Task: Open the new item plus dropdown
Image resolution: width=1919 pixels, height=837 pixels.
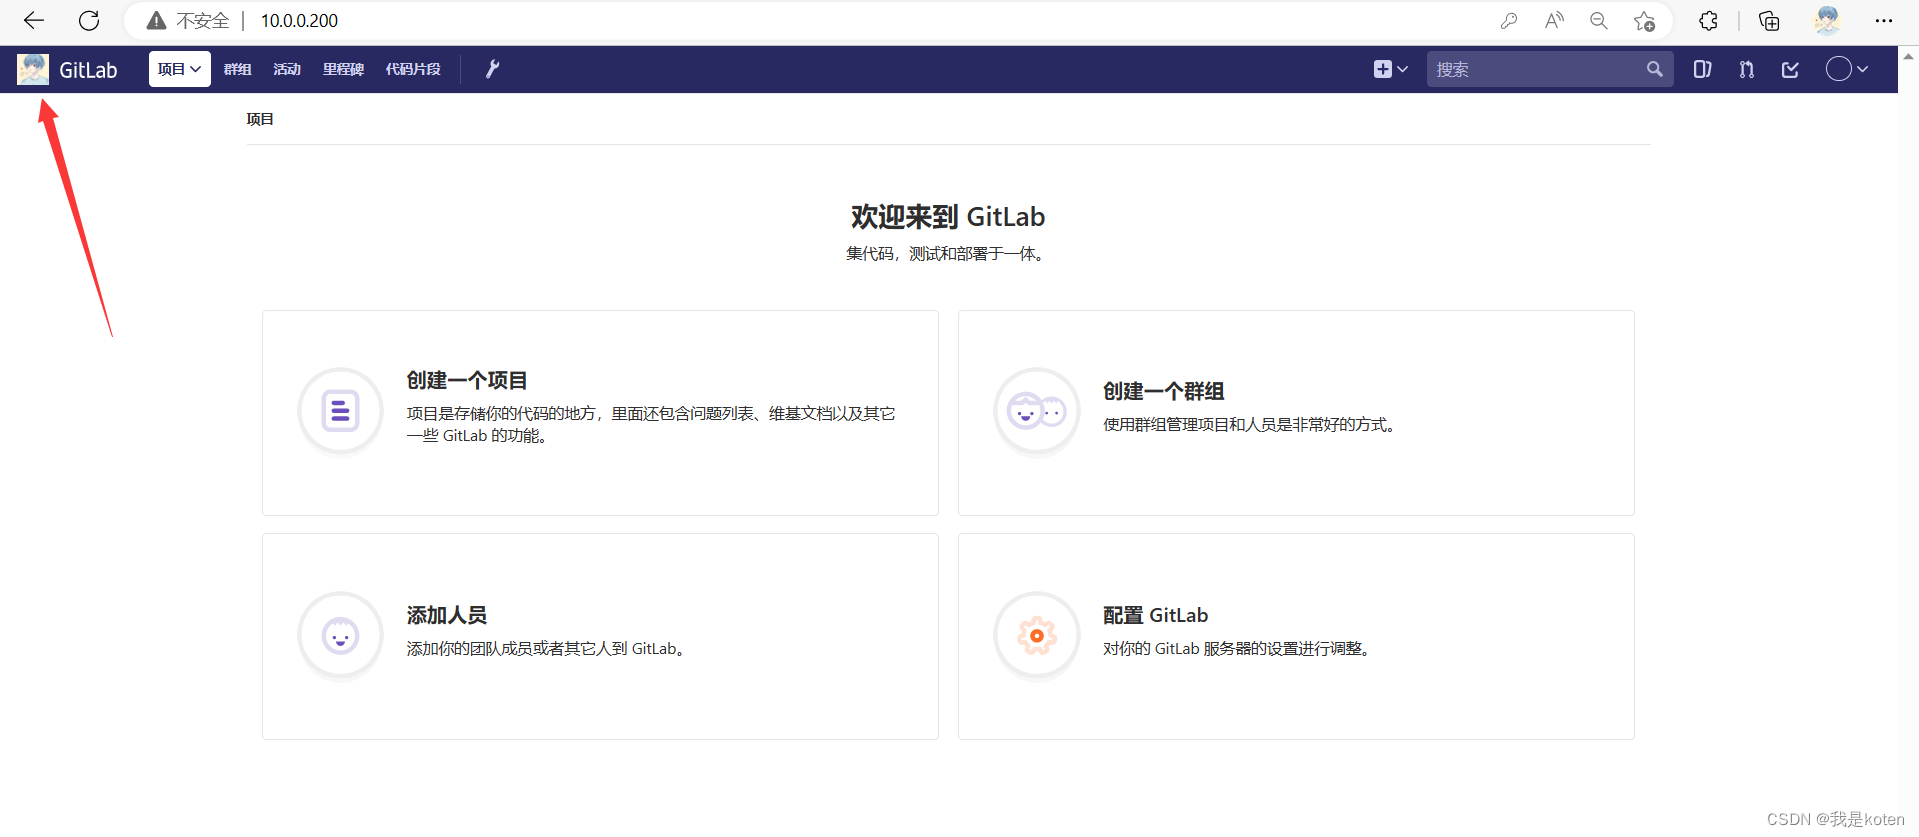Action: [1391, 69]
